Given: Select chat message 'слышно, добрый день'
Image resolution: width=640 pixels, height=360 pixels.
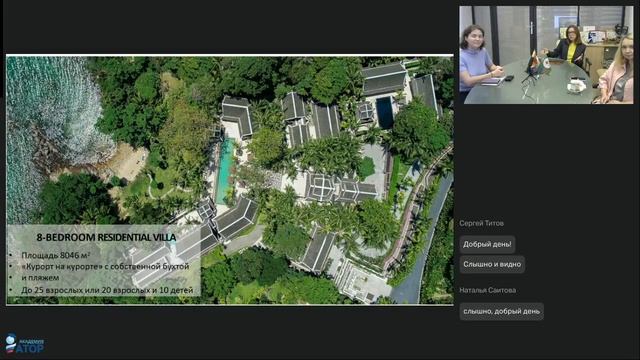Looking at the screenshot, I should (x=501, y=311).
